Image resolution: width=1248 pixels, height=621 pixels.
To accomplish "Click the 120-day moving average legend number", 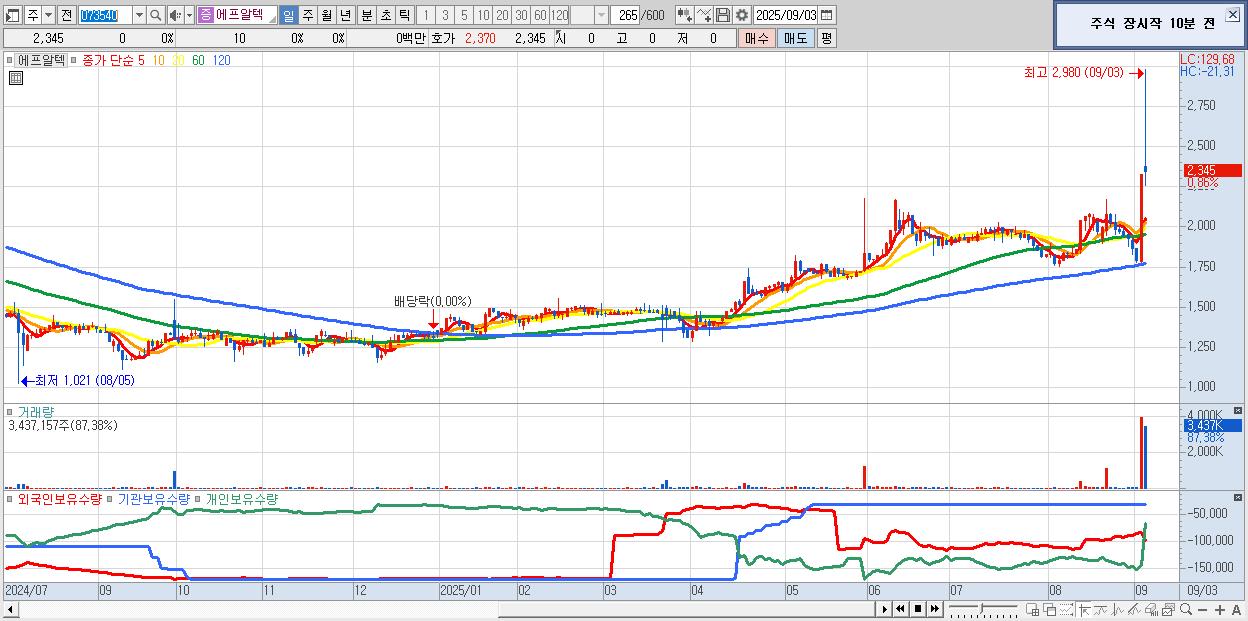I will tap(221, 60).
